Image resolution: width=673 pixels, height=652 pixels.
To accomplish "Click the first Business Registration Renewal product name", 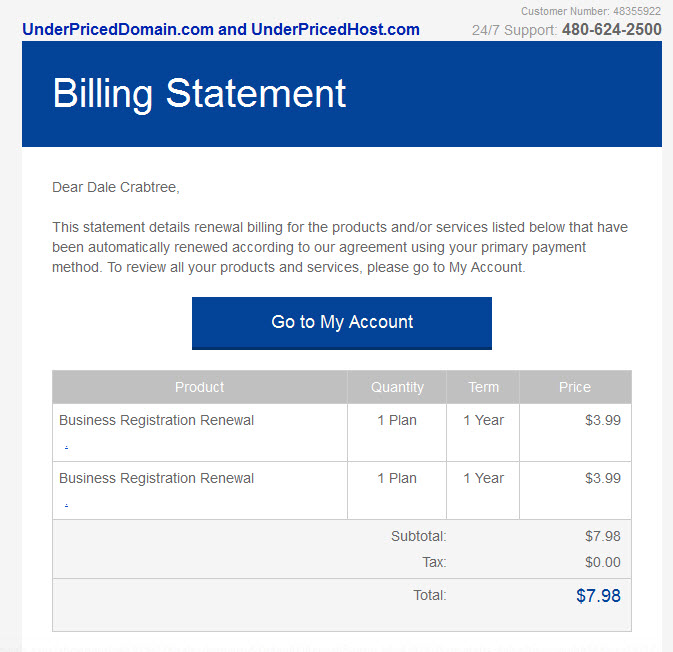I will pos(156,420).
